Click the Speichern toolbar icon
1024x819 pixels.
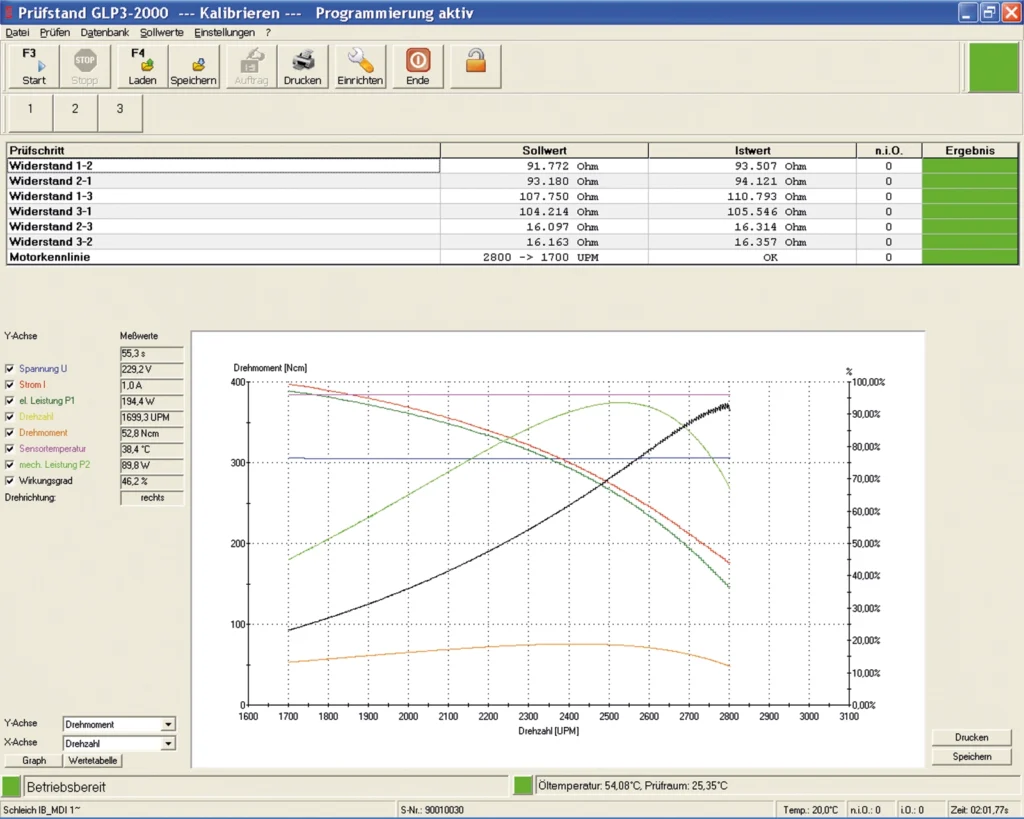tap(193, 66)
